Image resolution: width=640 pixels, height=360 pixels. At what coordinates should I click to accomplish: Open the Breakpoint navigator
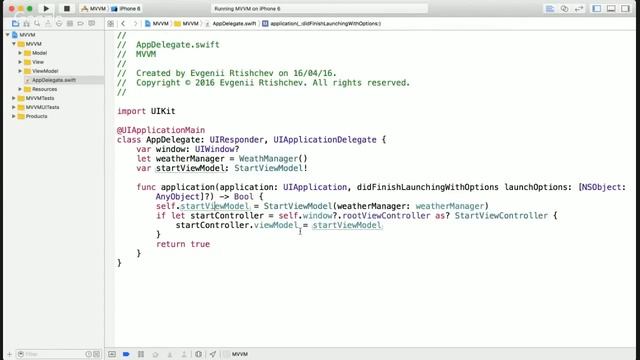point(80,24)
